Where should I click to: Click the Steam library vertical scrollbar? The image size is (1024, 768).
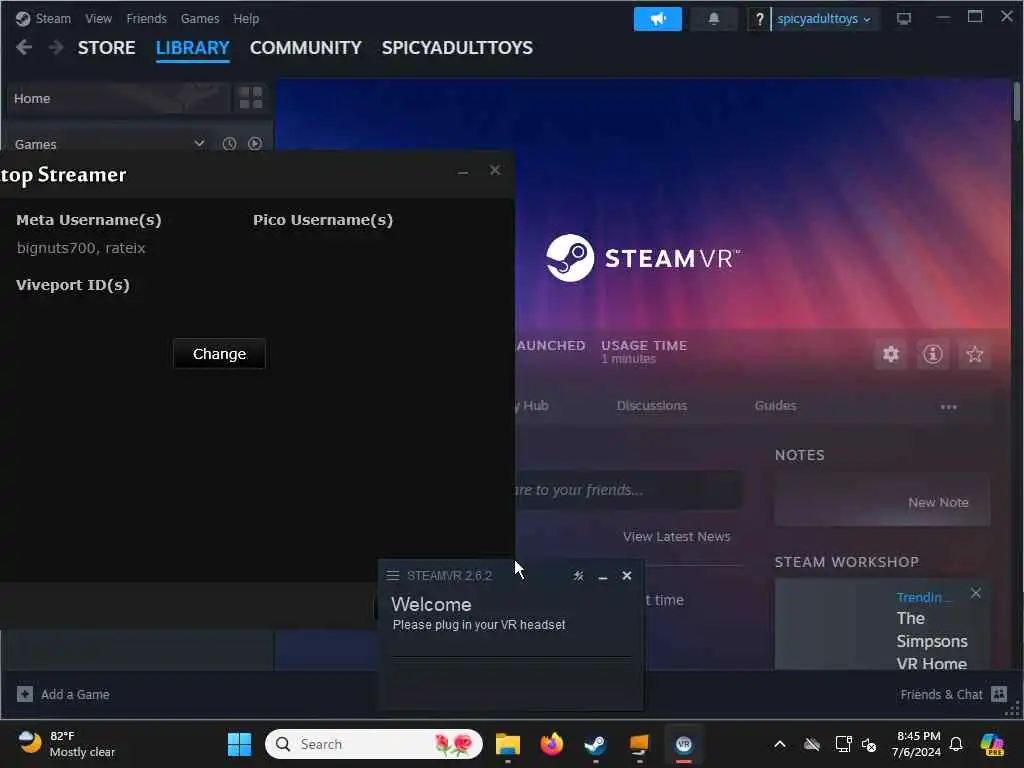pos(1017,102)
